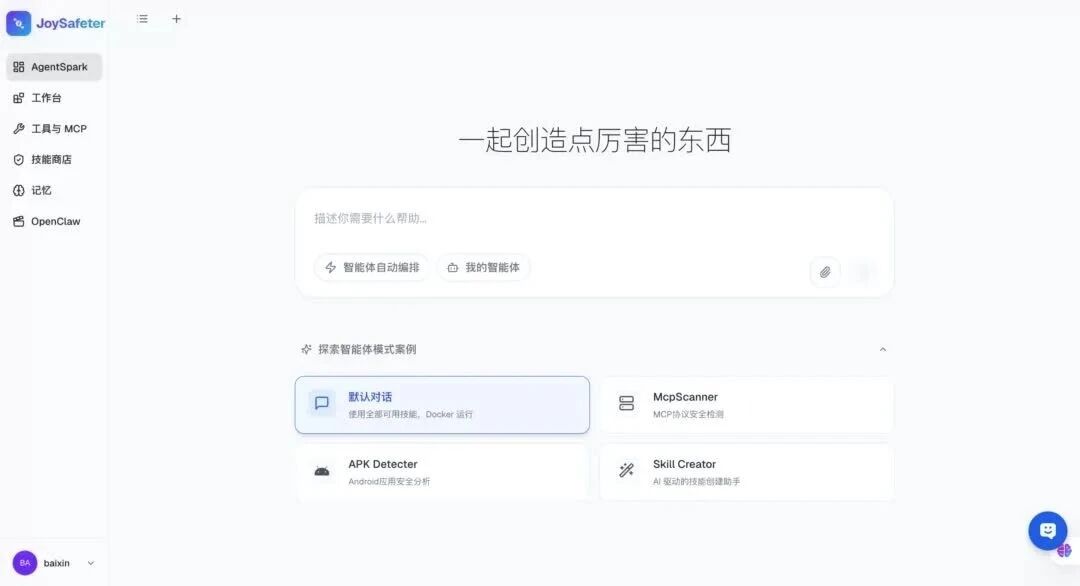Click the 智能体自动编排 button

click(x=372, y=267)
